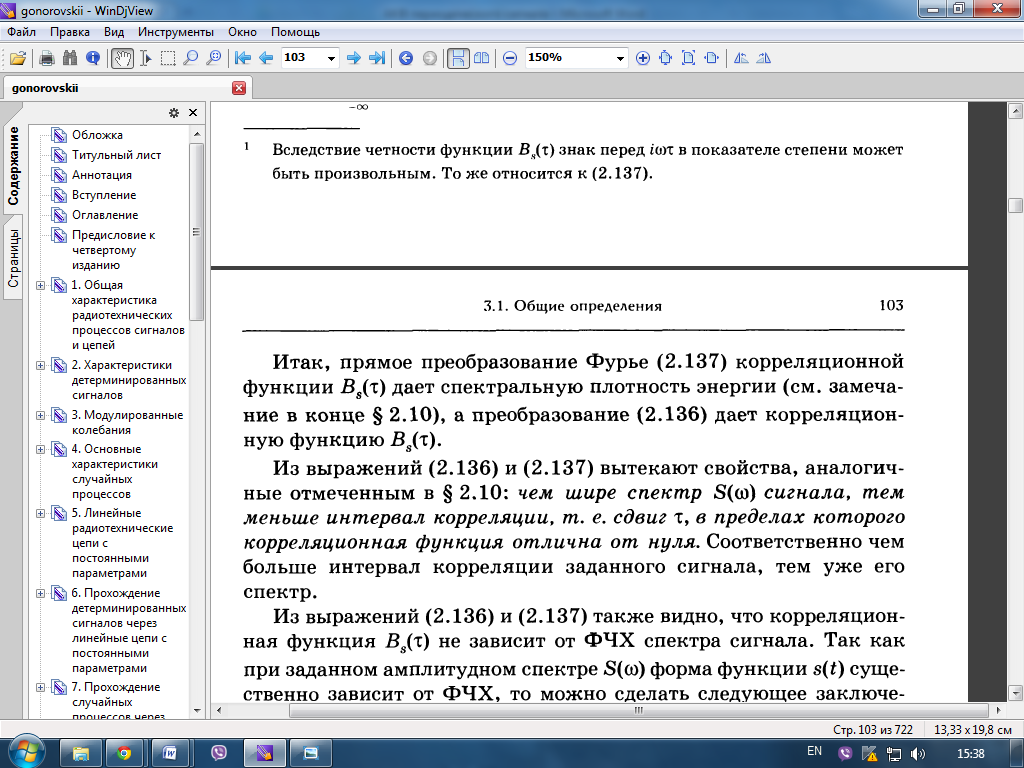Open Find with the binoculars icon
Image resolution: width=1024 pixels, height=768 pixels.
(70, 58)
